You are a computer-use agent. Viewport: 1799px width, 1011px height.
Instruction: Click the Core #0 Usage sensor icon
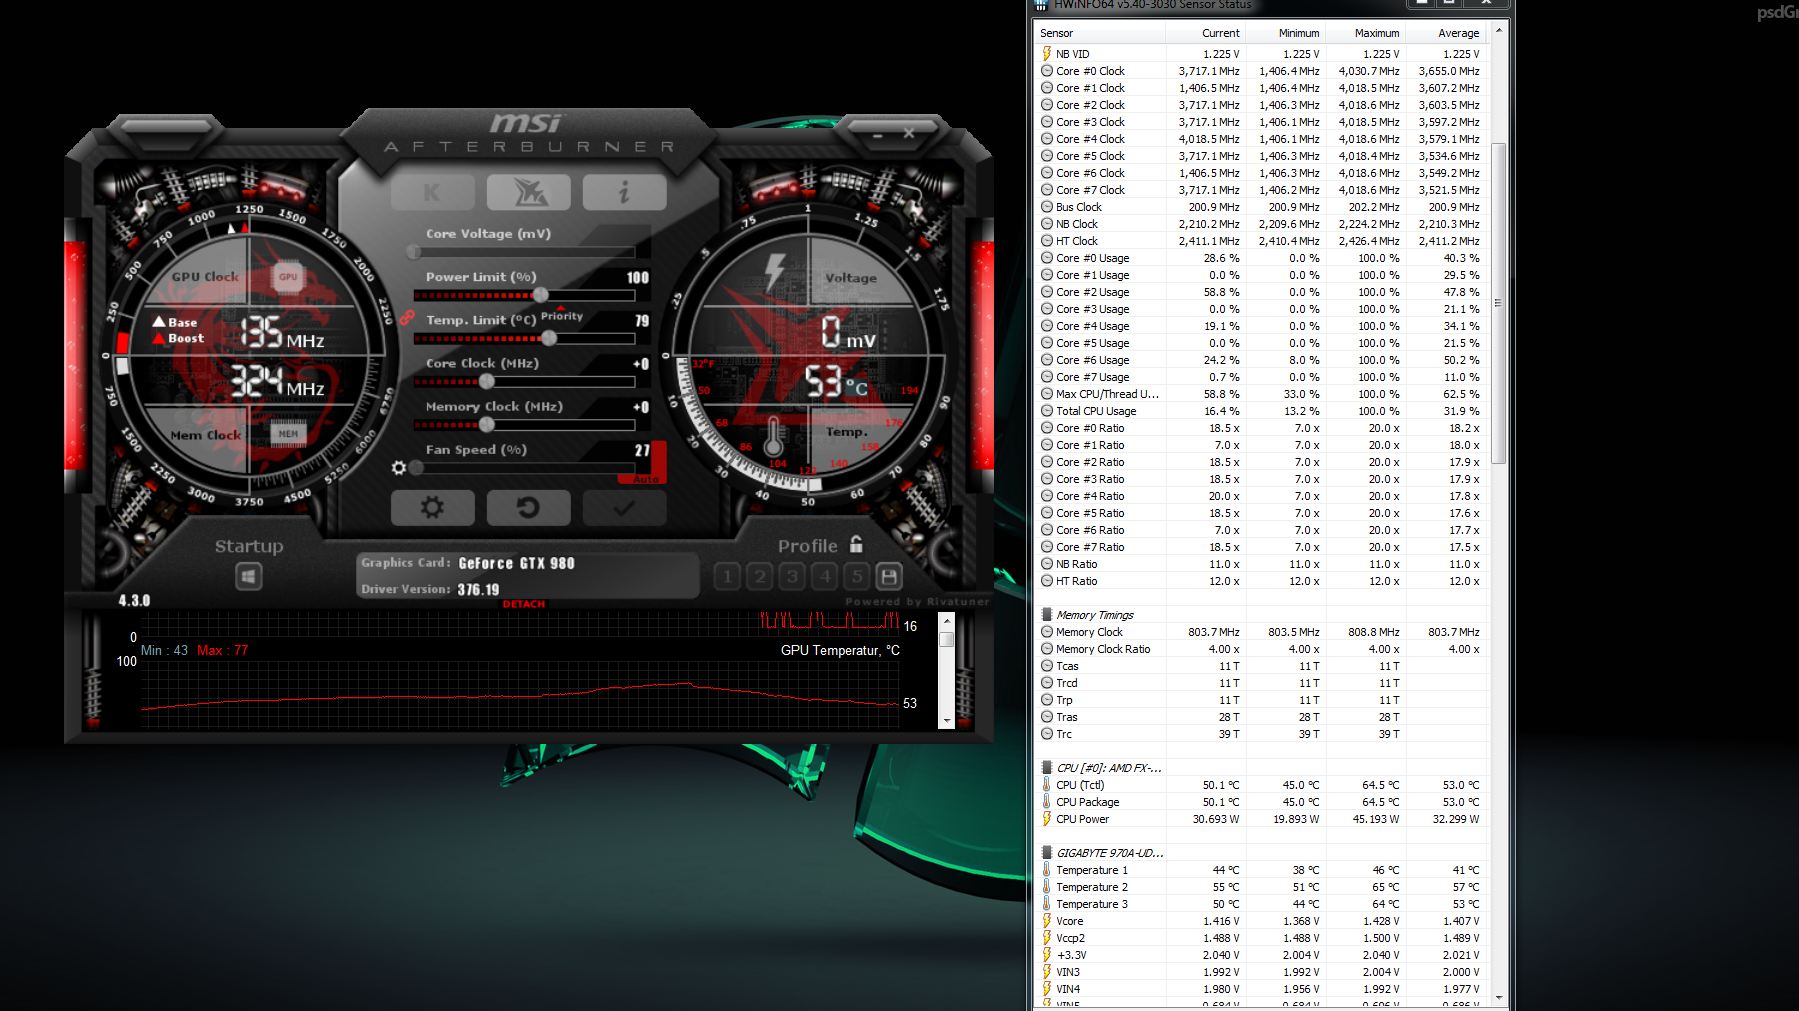click(1047, 258)
